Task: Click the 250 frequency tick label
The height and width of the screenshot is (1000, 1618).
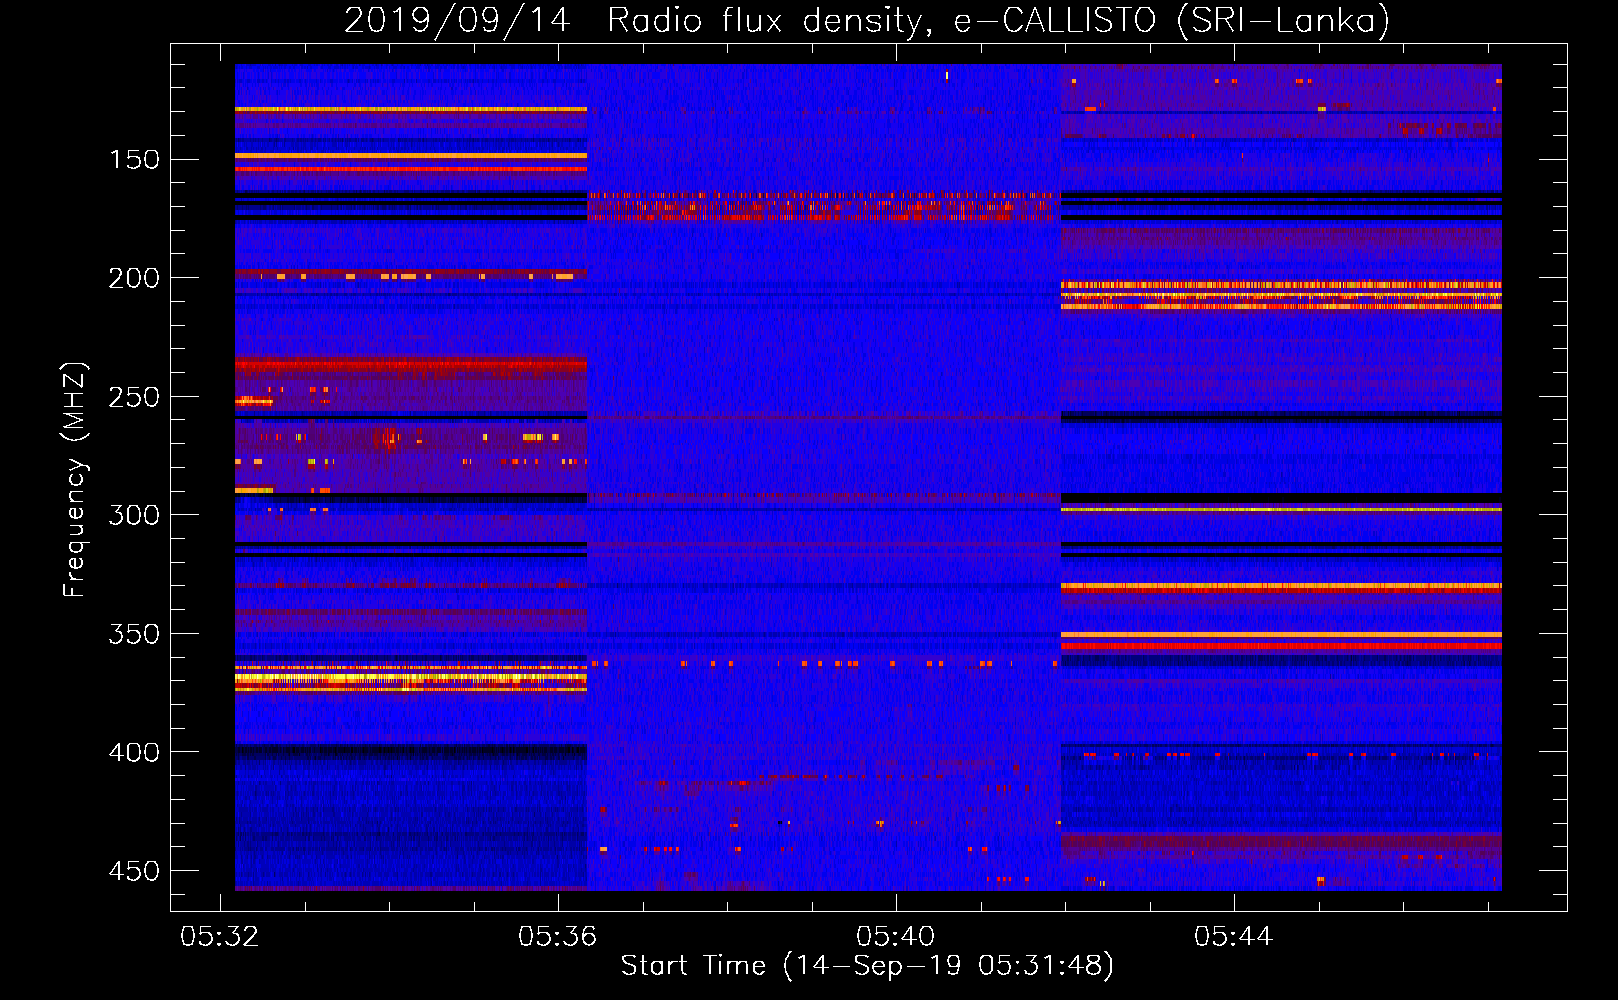Action: tap(134, 397)
